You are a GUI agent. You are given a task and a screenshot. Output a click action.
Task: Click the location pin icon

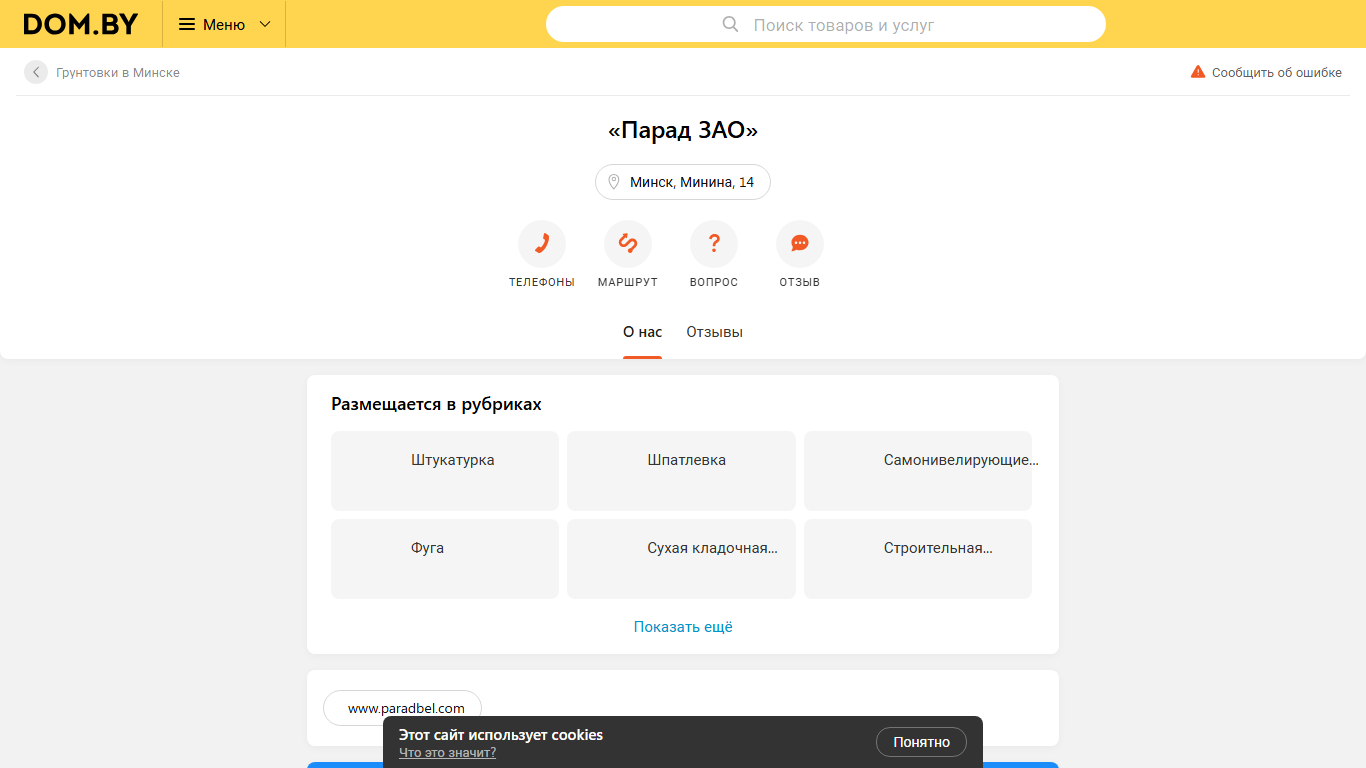(614, 182)
